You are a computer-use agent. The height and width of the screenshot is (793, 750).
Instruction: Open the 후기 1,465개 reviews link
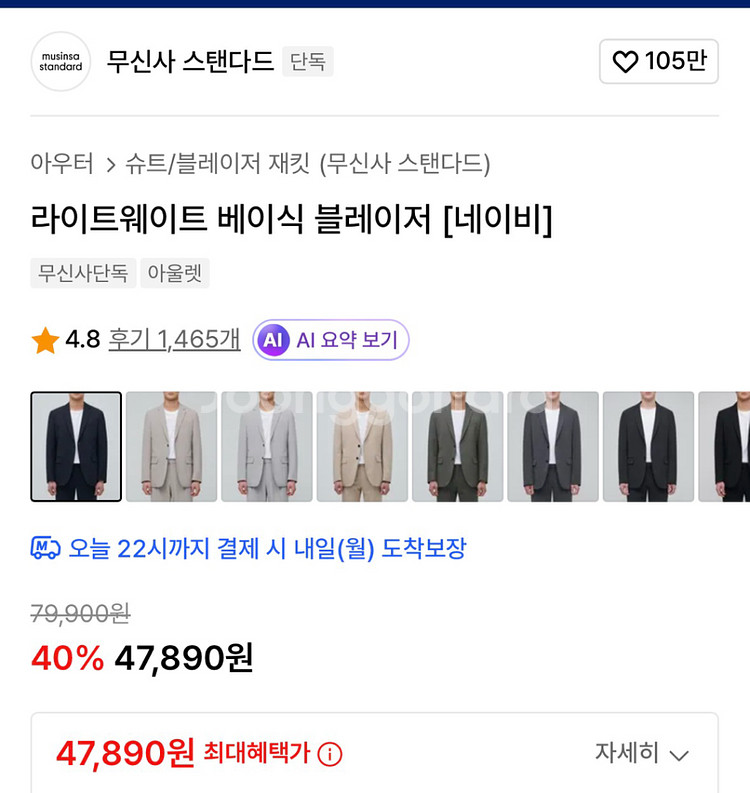175,340
